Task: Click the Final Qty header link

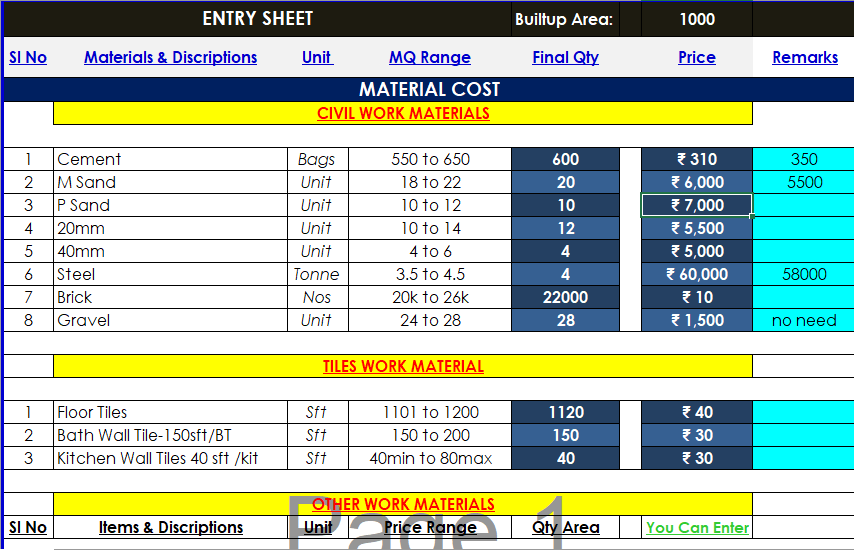Action: [x=565, y=57]
